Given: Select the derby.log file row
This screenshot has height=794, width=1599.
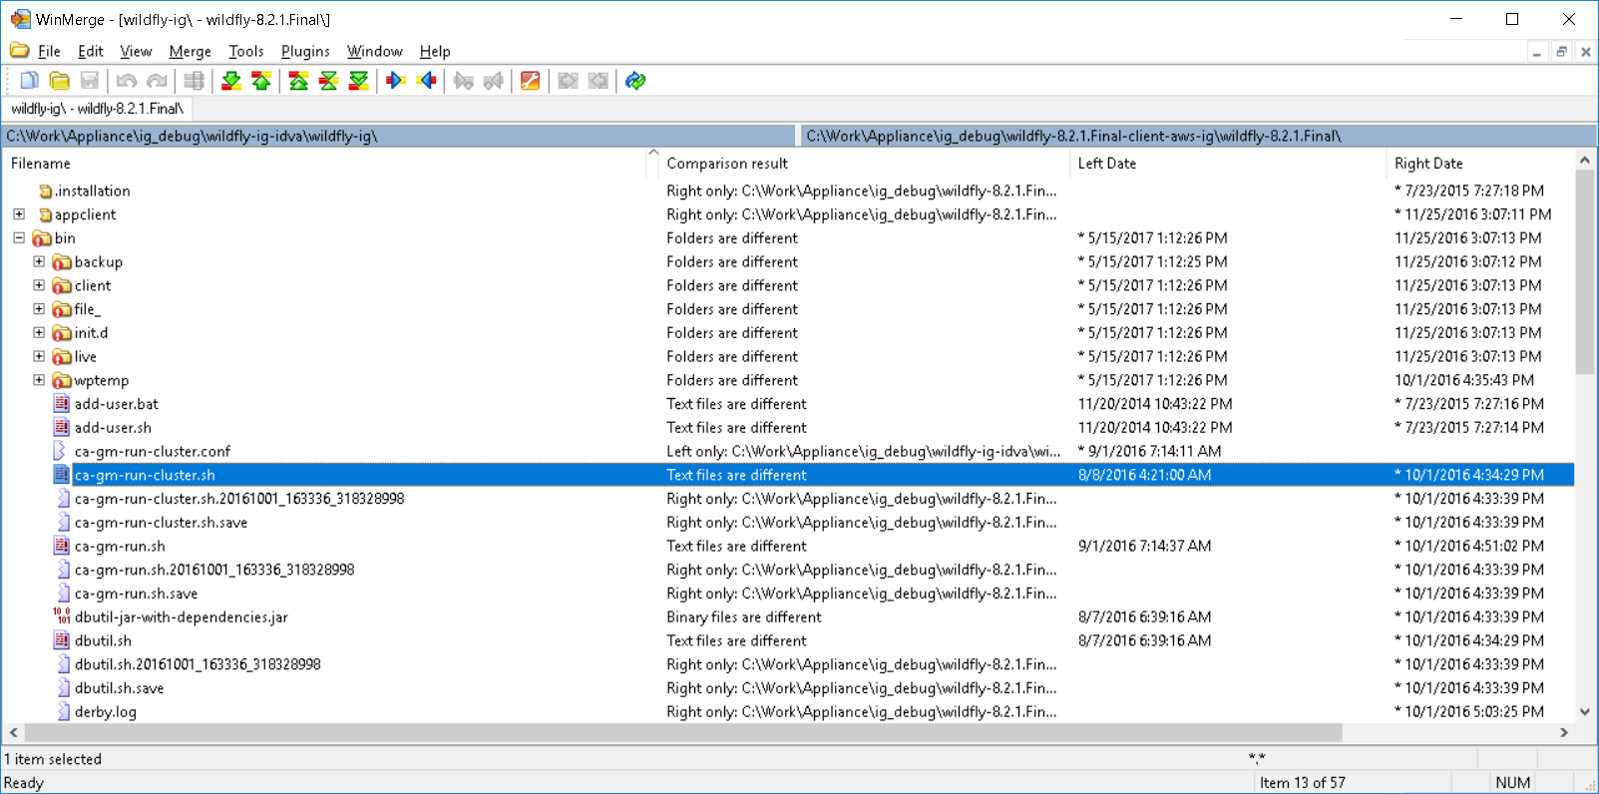Looking at the screenshot, I should (x=788, y=712).
